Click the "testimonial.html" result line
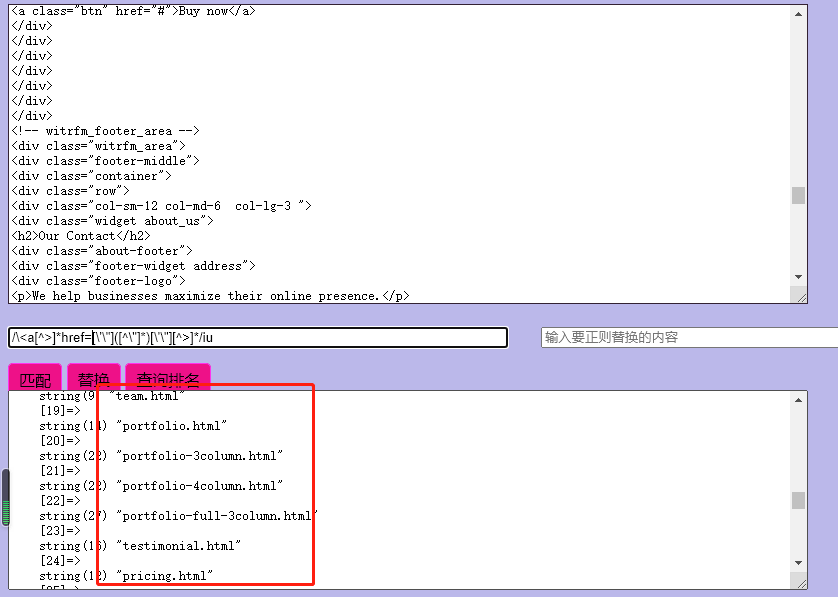Image resolution: width=838 pixels, height=597 pixels. click(180, 546)
